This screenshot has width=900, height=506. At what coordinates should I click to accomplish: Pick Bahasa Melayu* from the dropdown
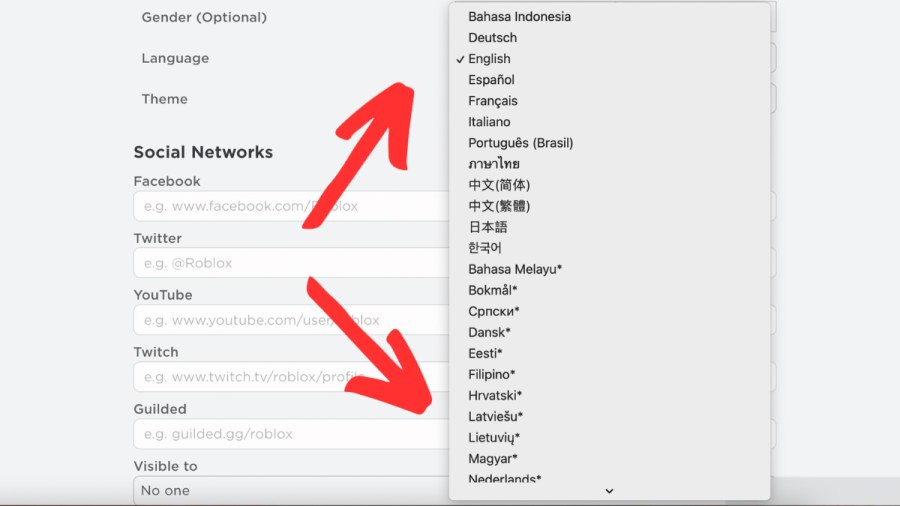coord(515,269)
